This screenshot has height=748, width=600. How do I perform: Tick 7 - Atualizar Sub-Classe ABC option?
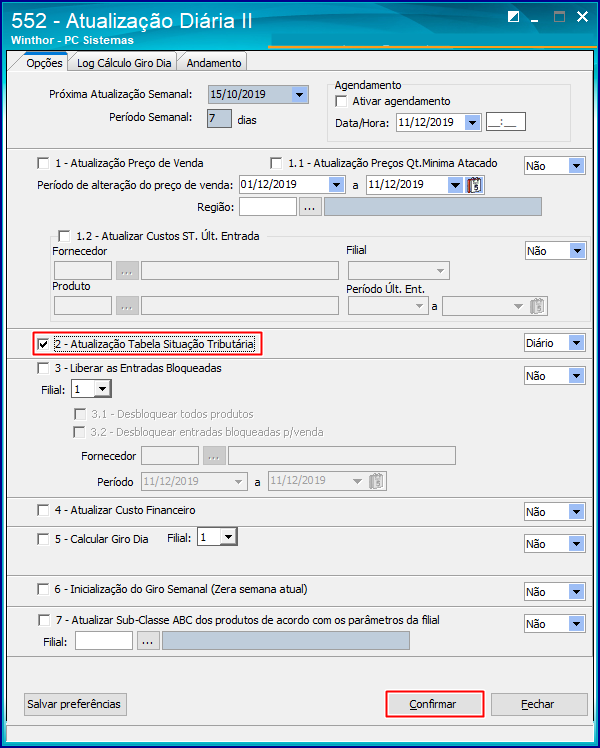pos(44,620)
